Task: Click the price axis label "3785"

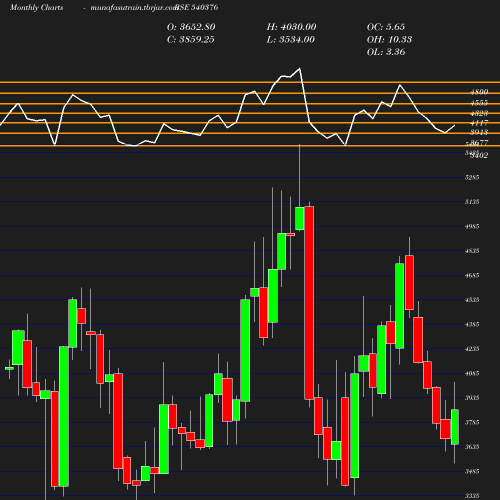Action: 472,422
